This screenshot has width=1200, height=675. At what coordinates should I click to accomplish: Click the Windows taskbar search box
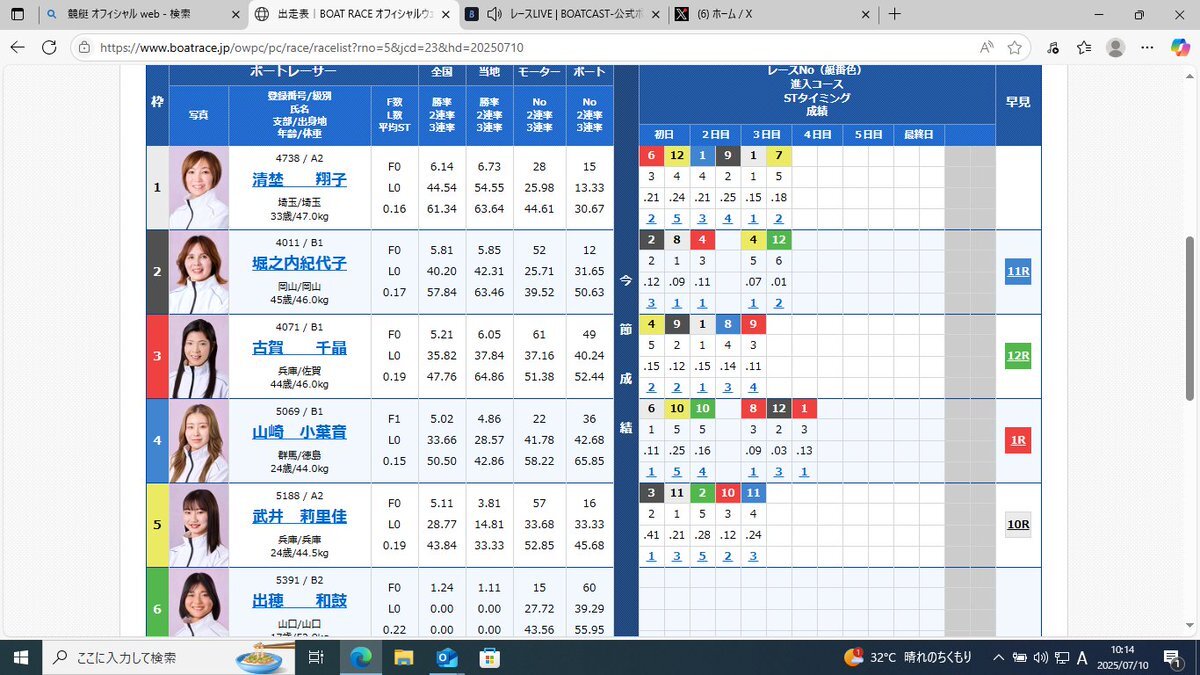coord(170,657)
